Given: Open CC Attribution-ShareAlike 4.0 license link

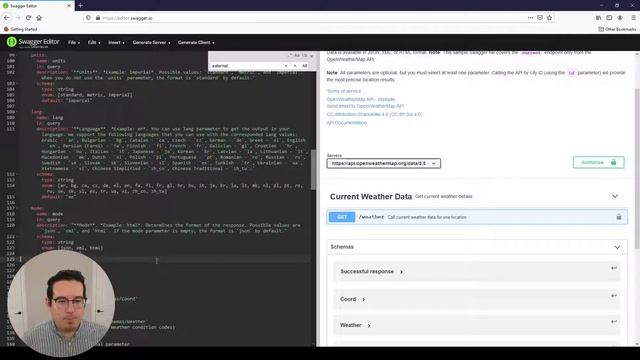Looking at the screenshot, I should pos(374,114).
